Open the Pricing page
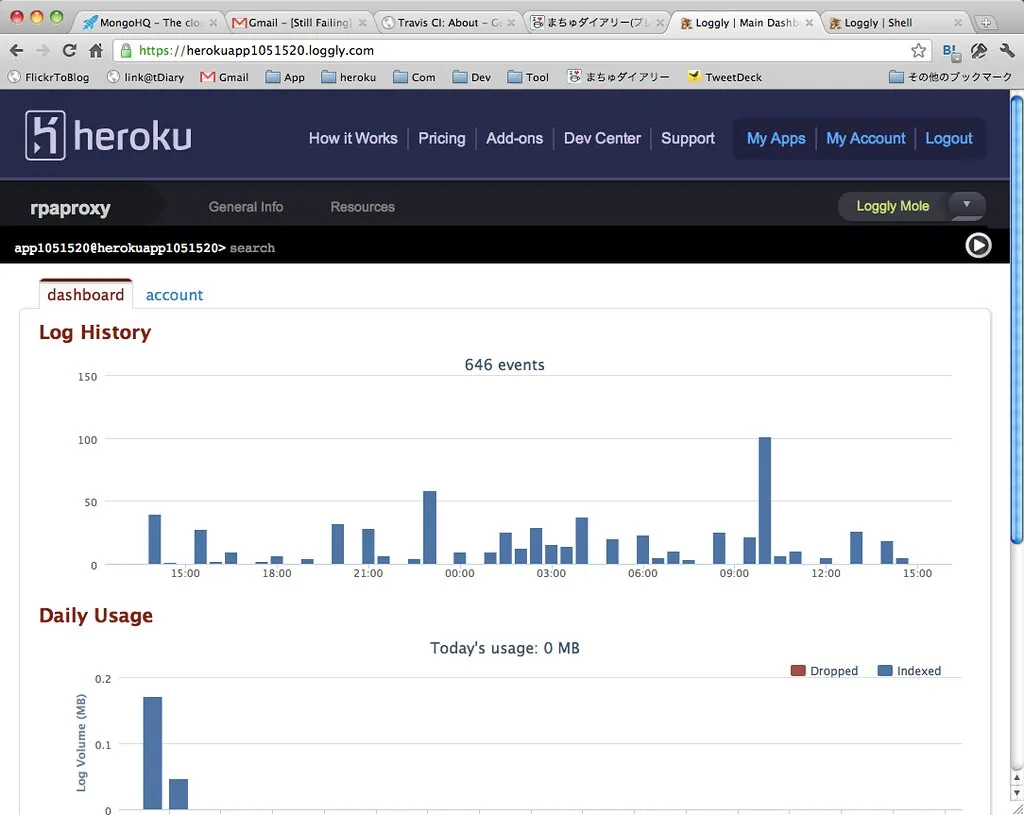This screenshot has width=1024, height=815. 441,138
